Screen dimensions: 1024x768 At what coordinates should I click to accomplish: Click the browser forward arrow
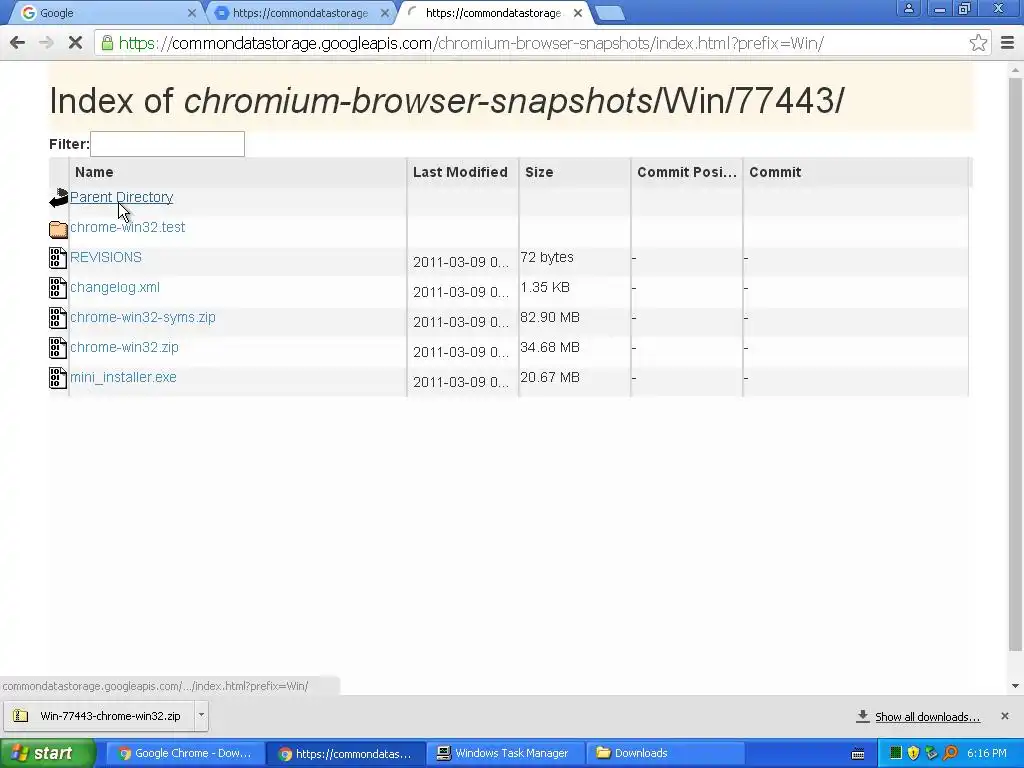(46, 43)
